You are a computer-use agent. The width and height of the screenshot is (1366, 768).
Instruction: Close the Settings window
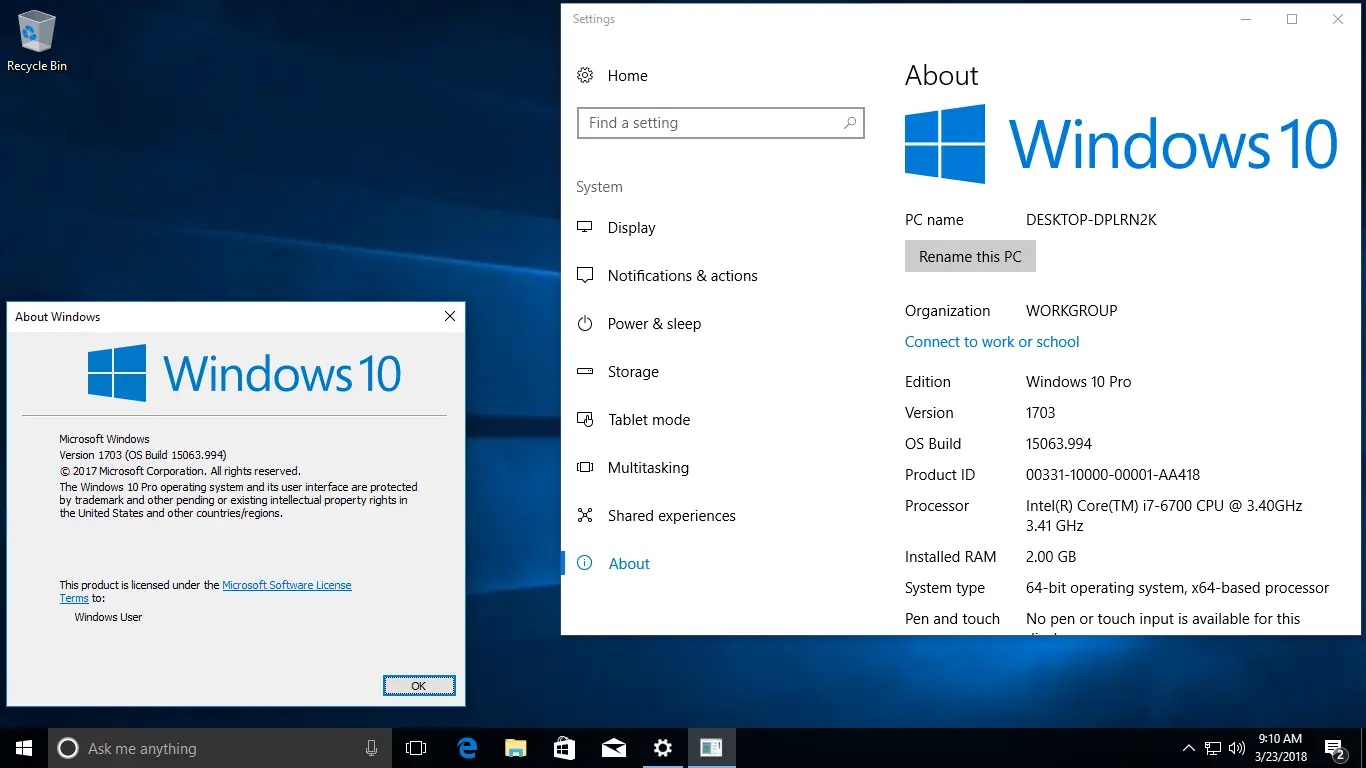tap(1338, 19)
